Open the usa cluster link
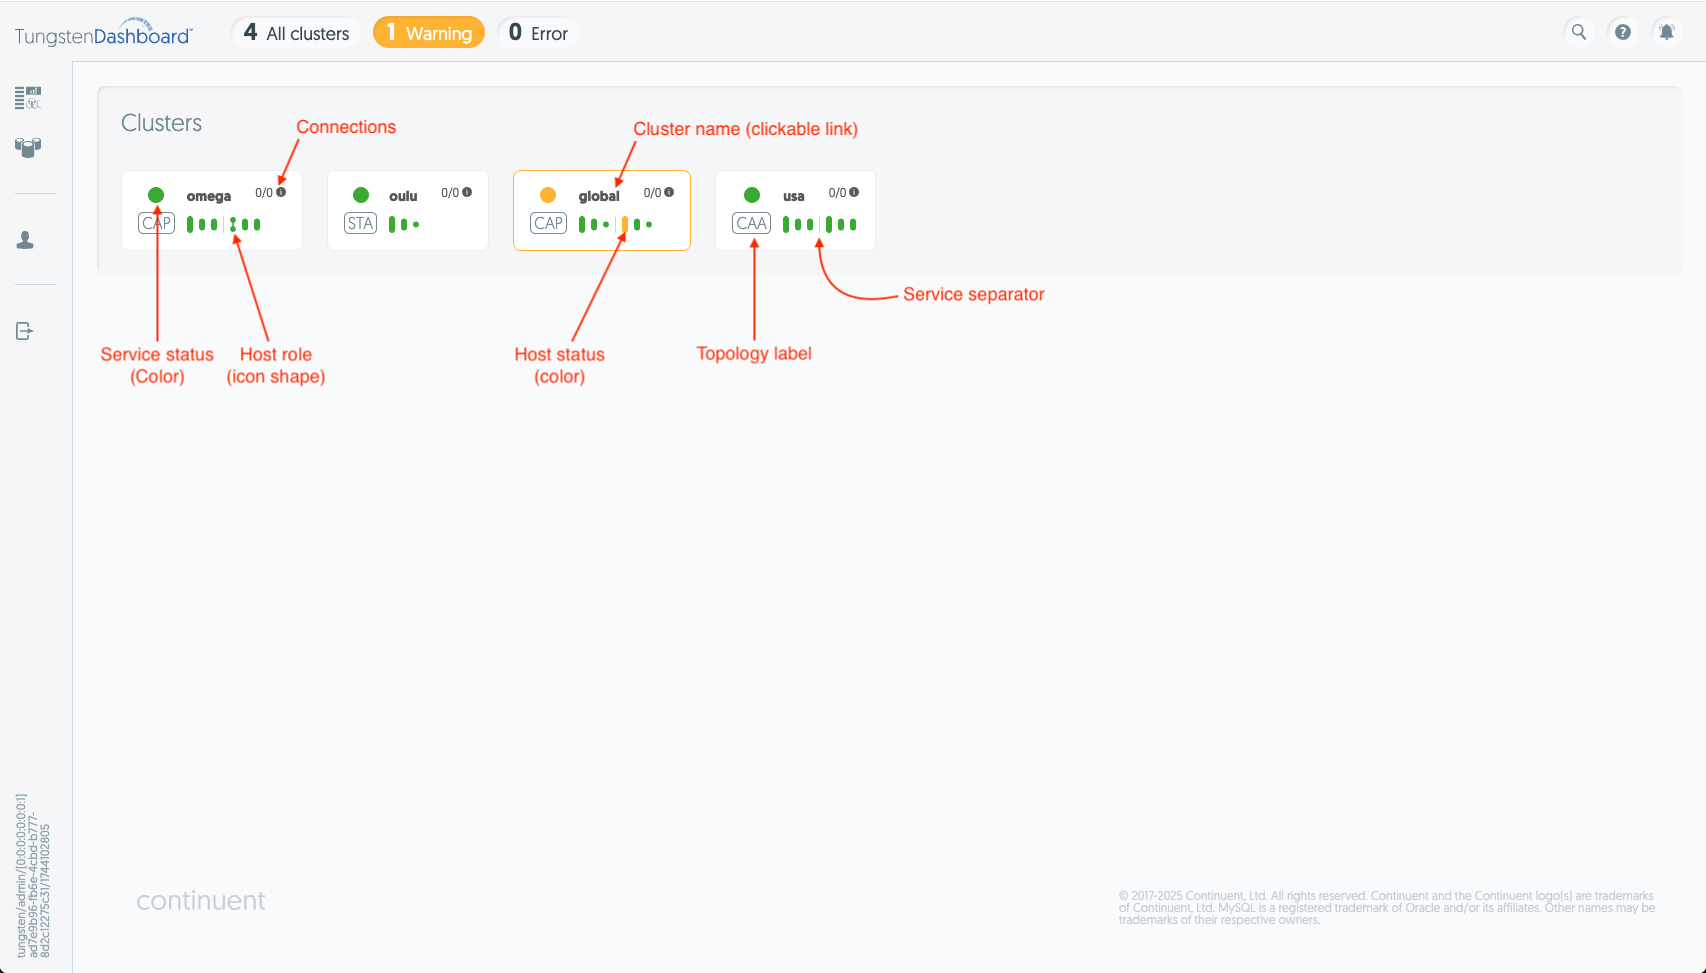 [x=794, y=196]
